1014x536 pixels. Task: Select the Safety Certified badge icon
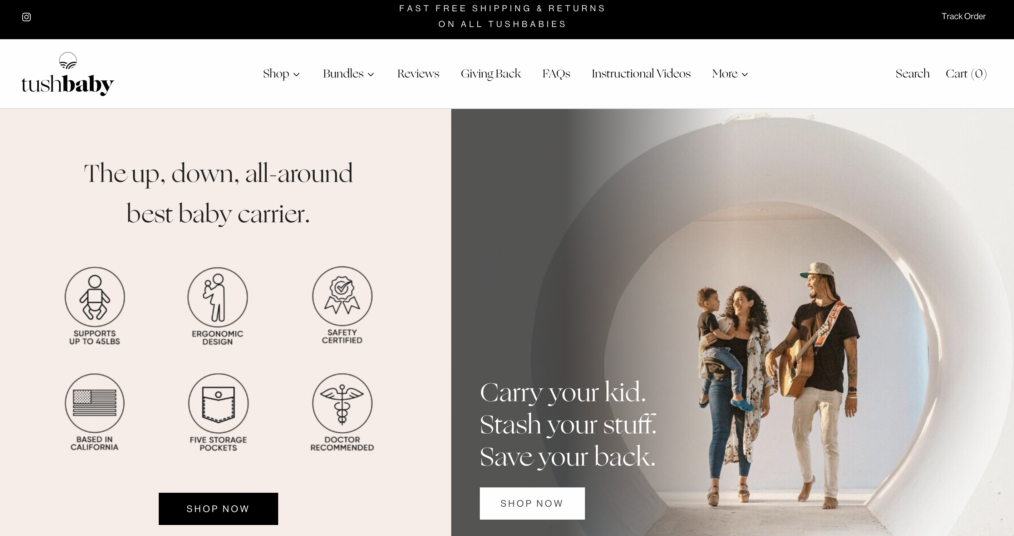342,296
